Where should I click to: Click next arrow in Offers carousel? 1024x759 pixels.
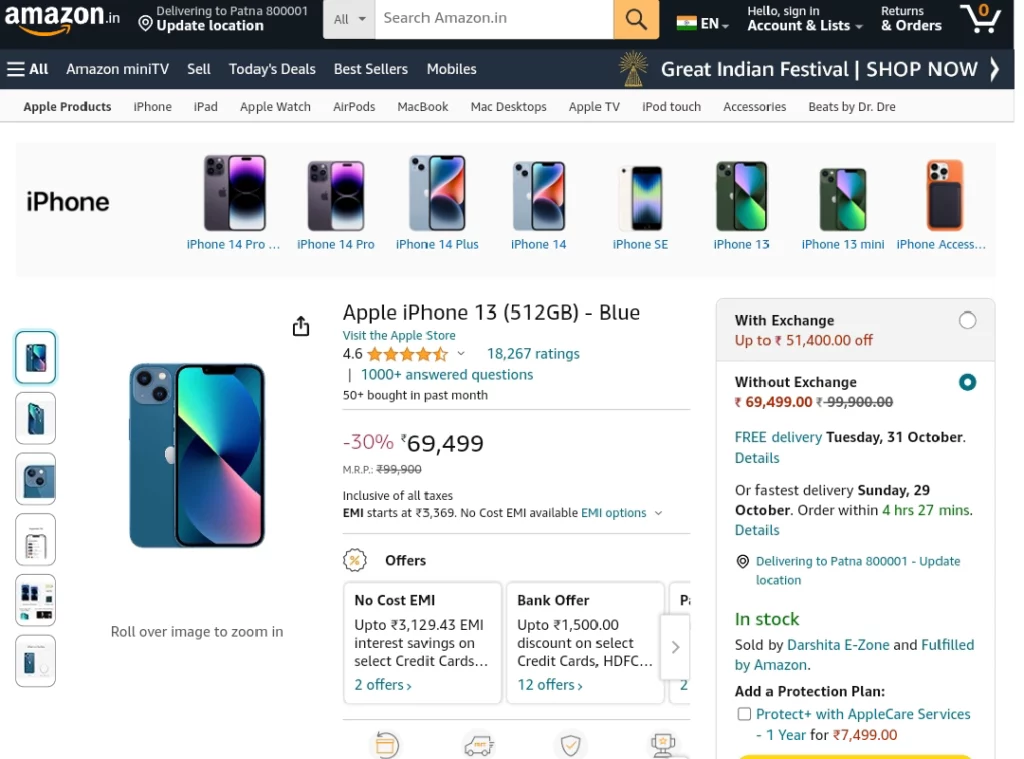tap(675, 647)
